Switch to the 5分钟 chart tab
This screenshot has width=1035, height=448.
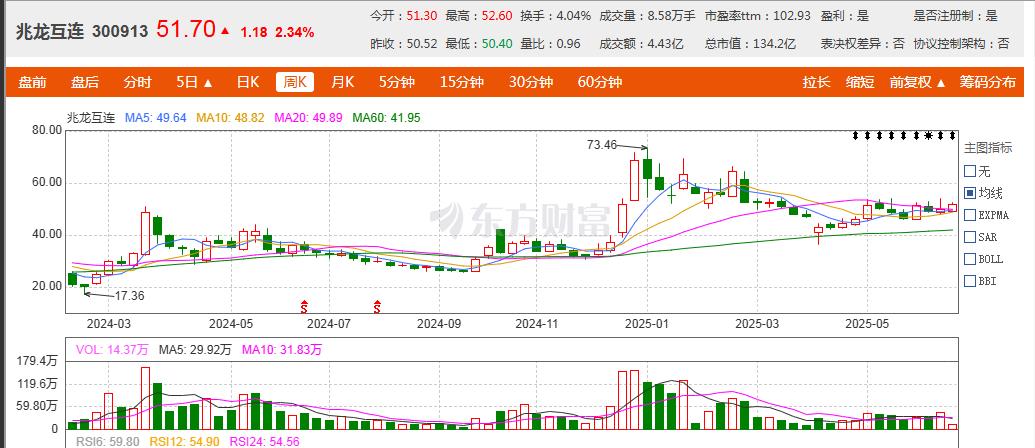coord(397,82)
